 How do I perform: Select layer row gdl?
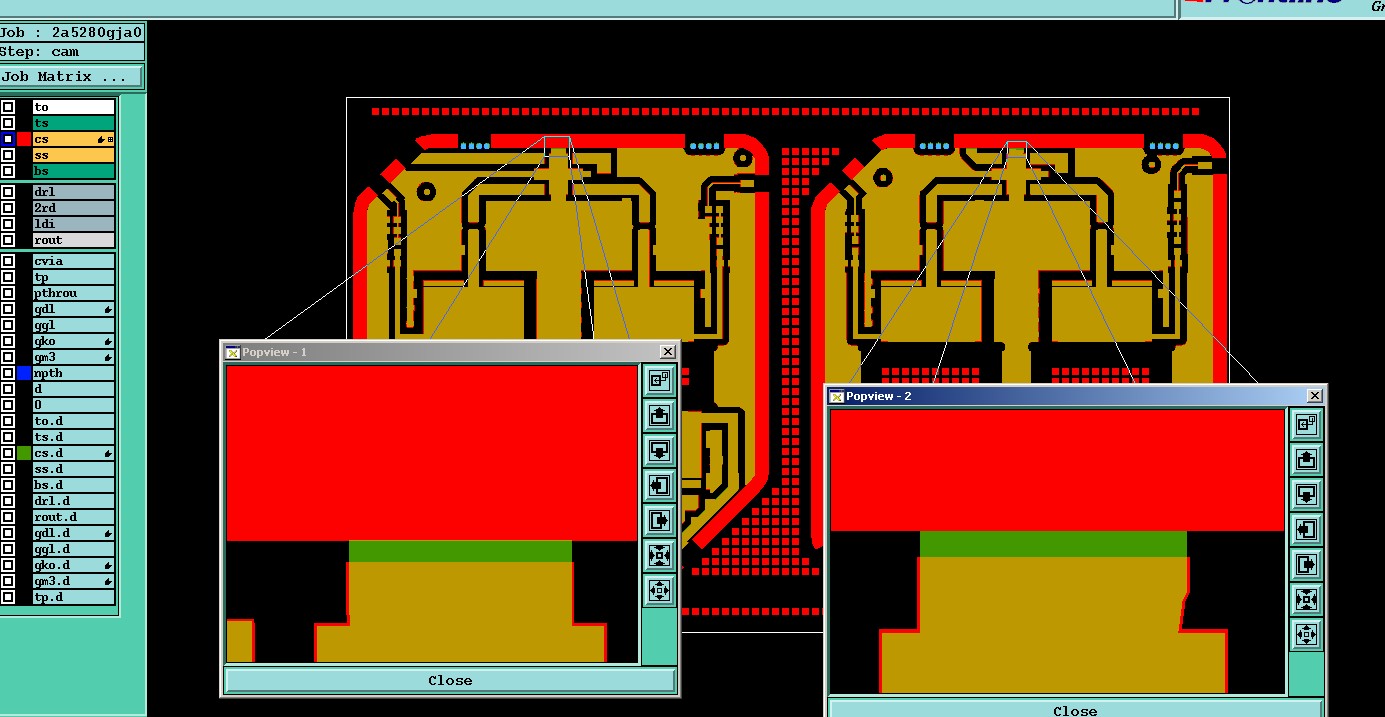coord(74,309)
